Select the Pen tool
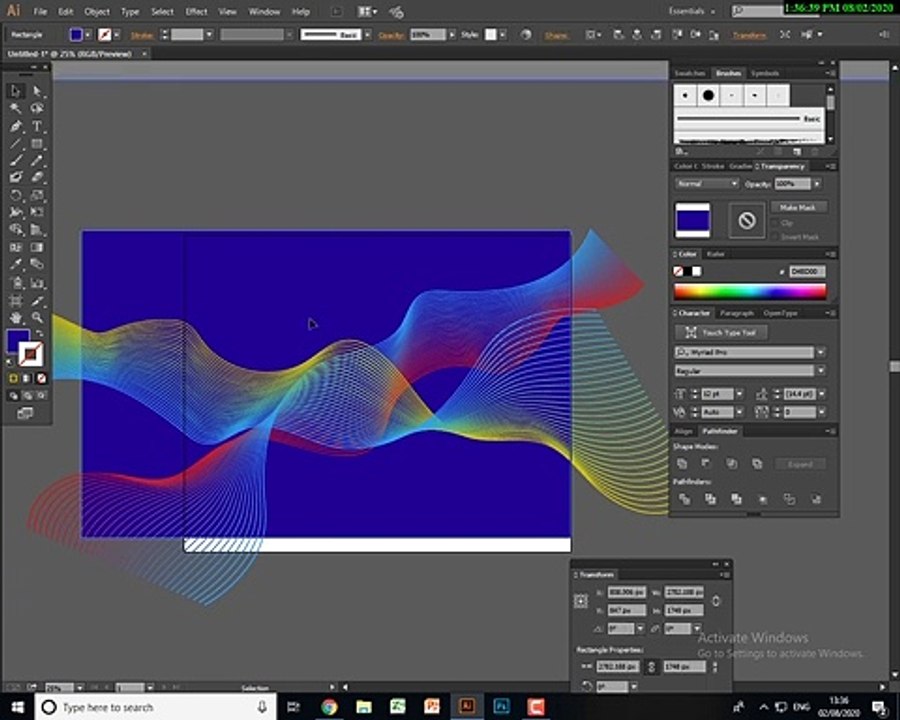 pos(15,126)
